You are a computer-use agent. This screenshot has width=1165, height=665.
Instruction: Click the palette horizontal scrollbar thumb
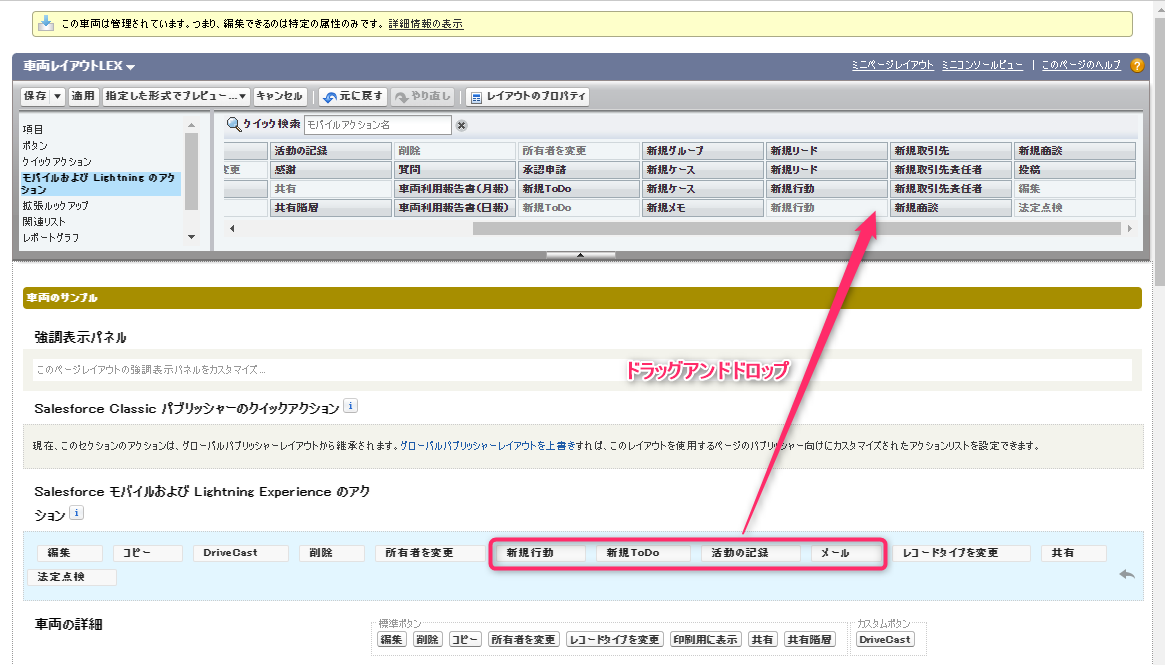tap(796, 229)
